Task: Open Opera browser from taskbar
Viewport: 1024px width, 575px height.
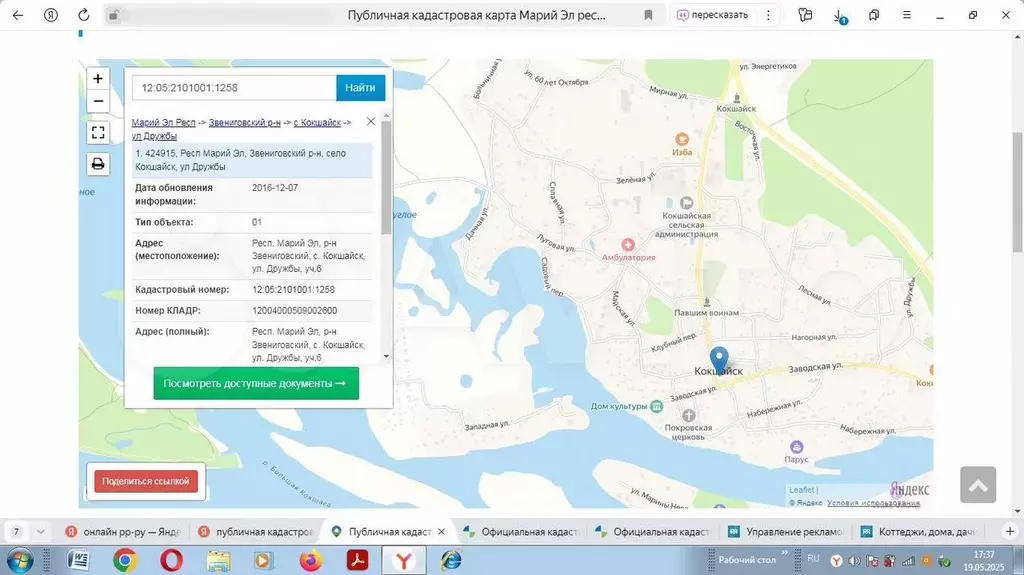Action: pos(171,561)
